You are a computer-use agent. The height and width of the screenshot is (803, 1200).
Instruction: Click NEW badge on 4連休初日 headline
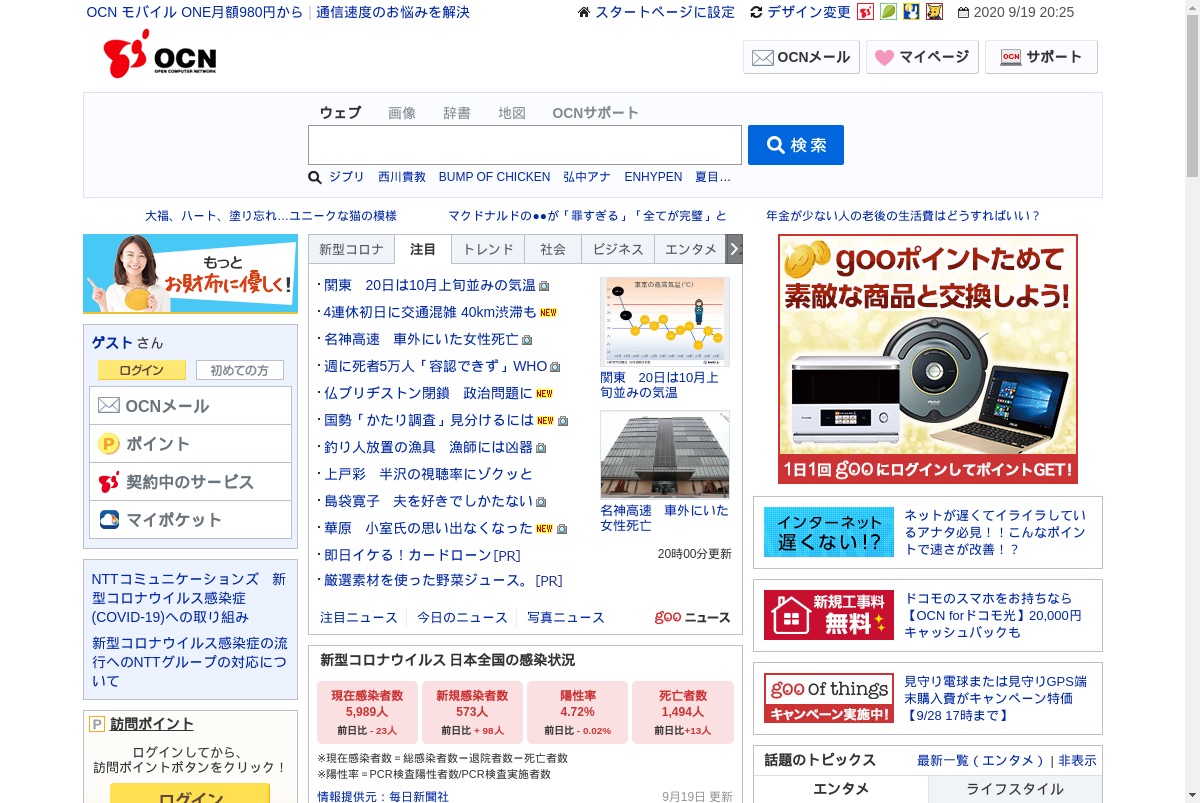(548, 313)
